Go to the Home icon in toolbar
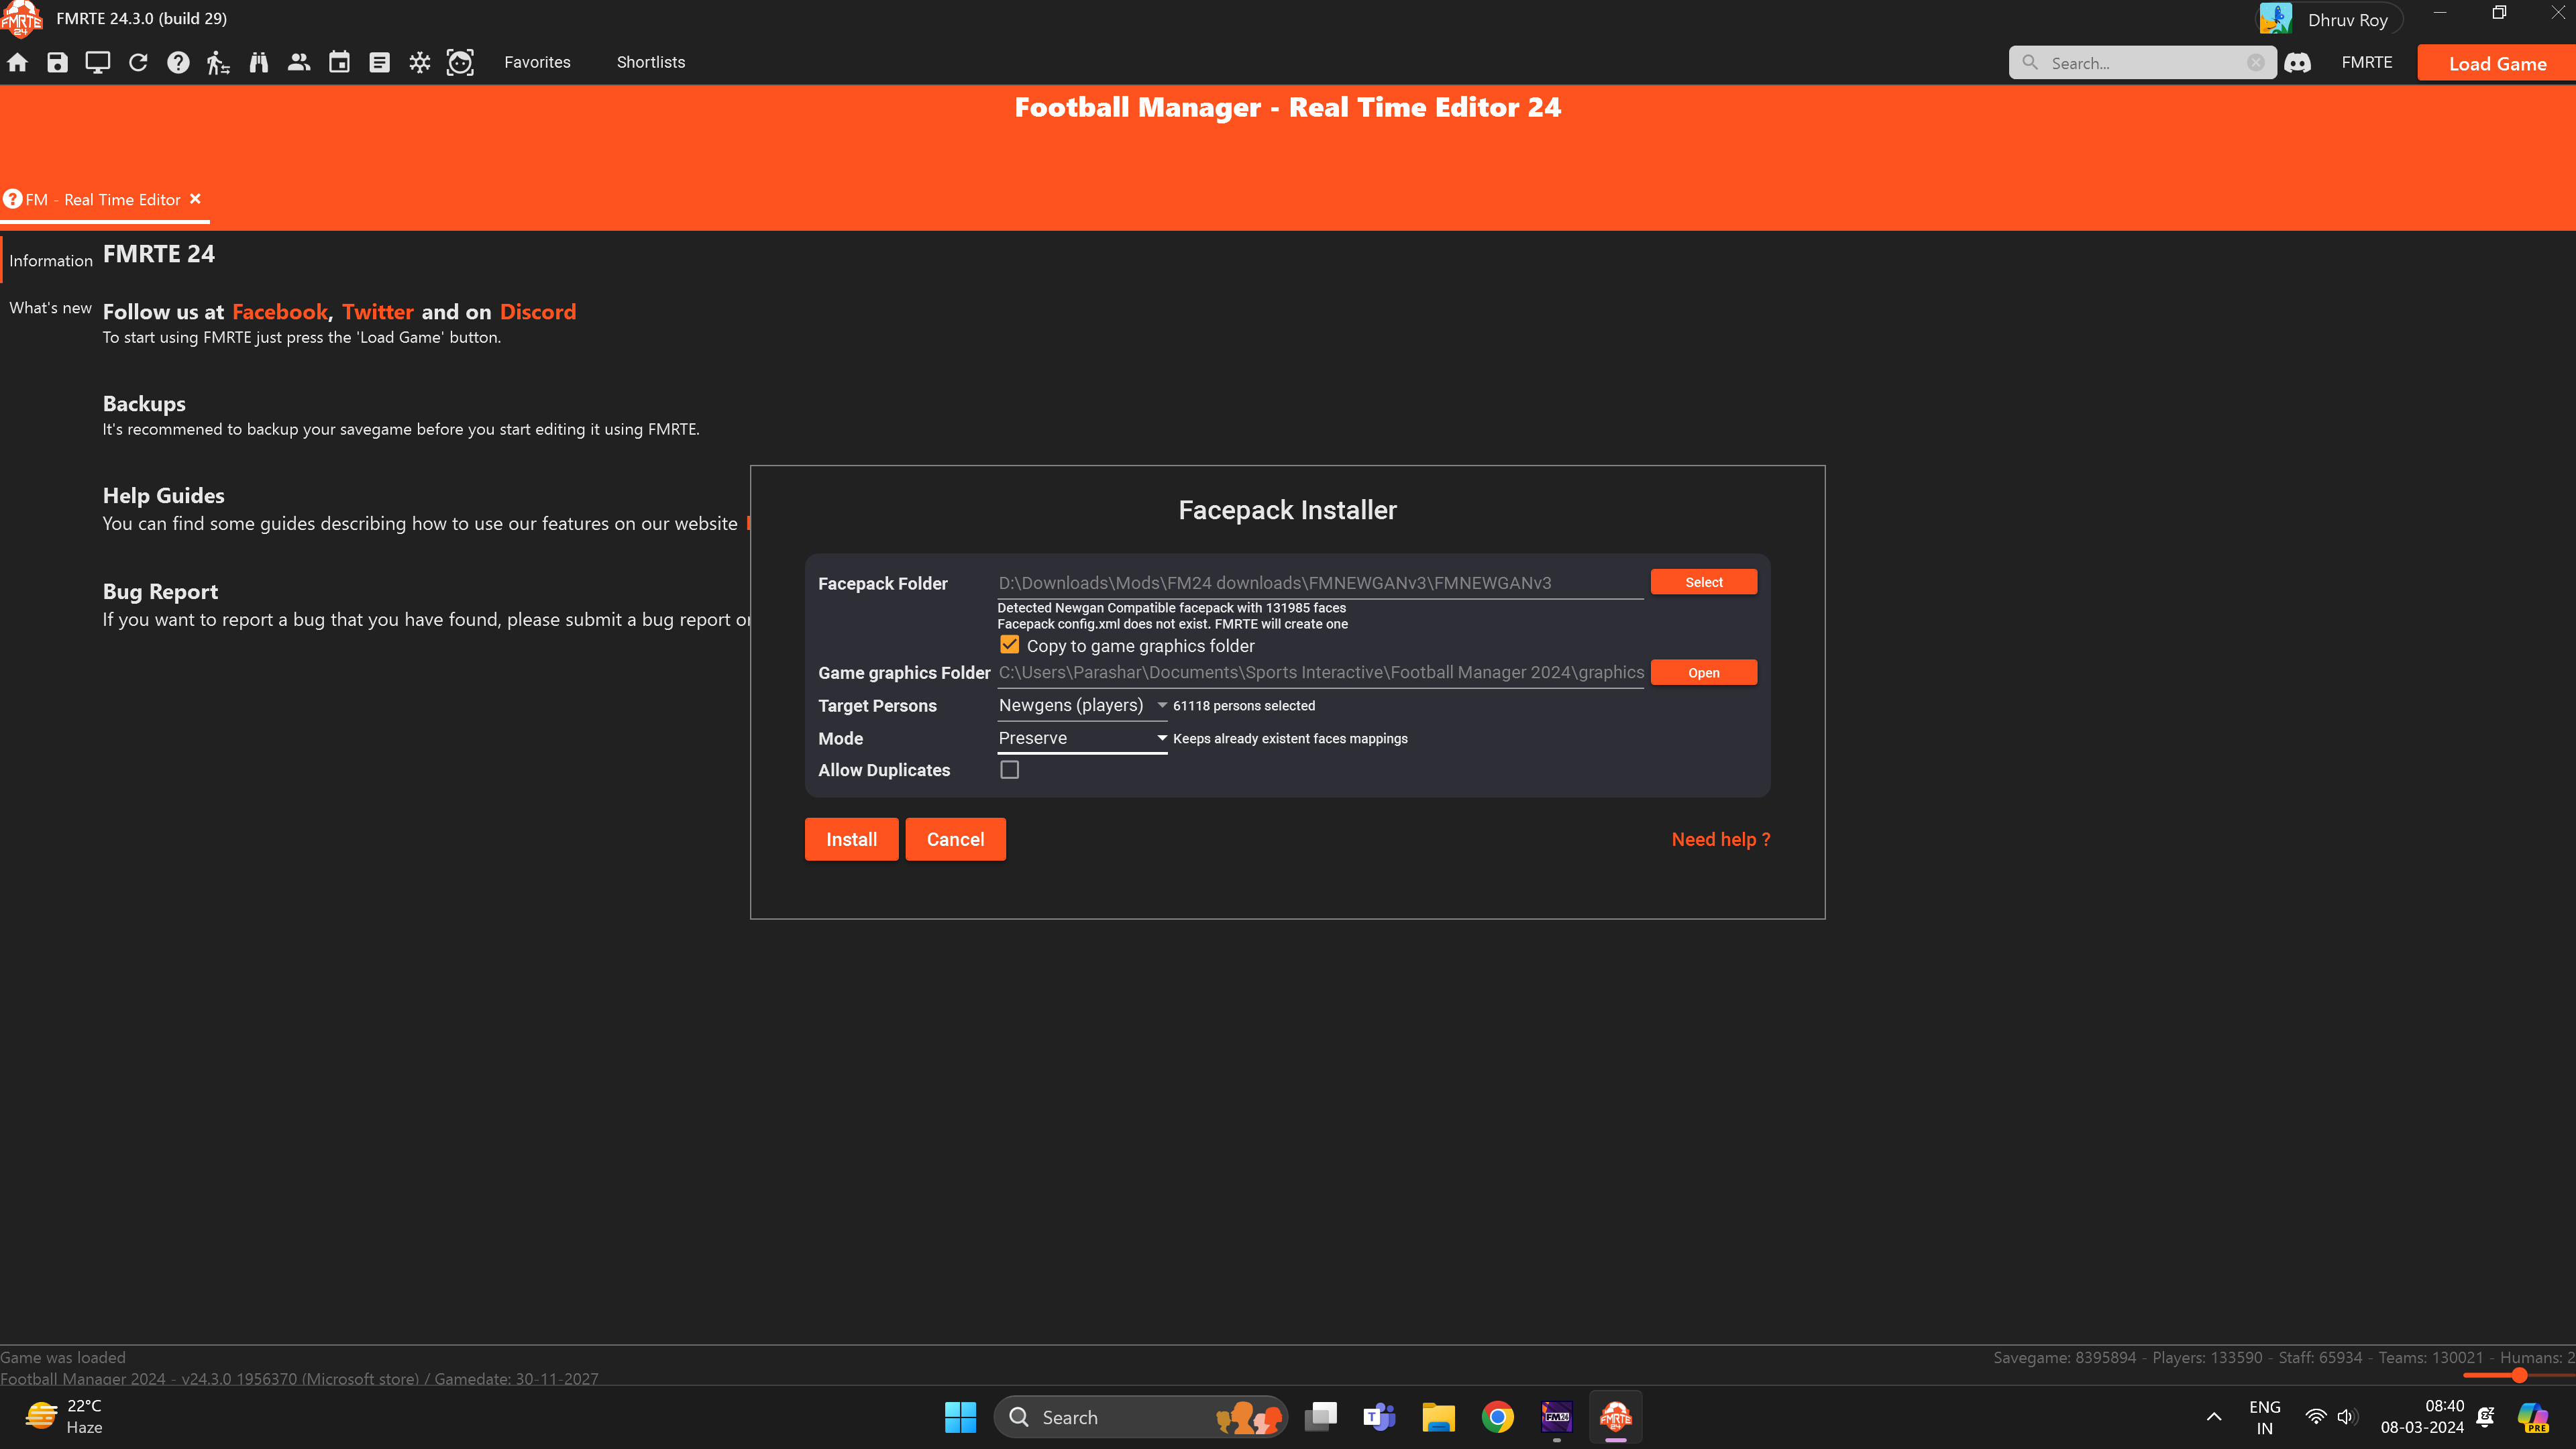 click(17, 62)
